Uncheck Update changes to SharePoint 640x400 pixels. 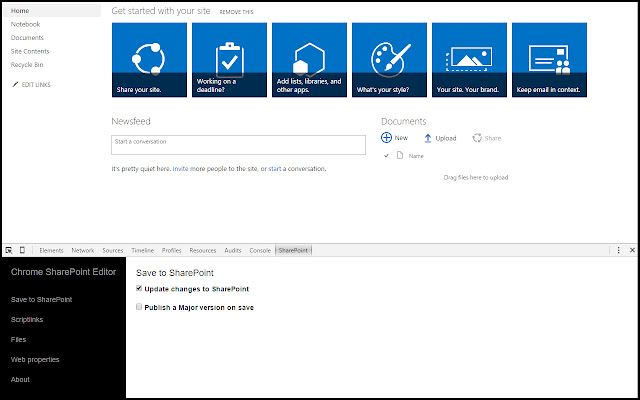pyautogui.click(x=139, y=289)
